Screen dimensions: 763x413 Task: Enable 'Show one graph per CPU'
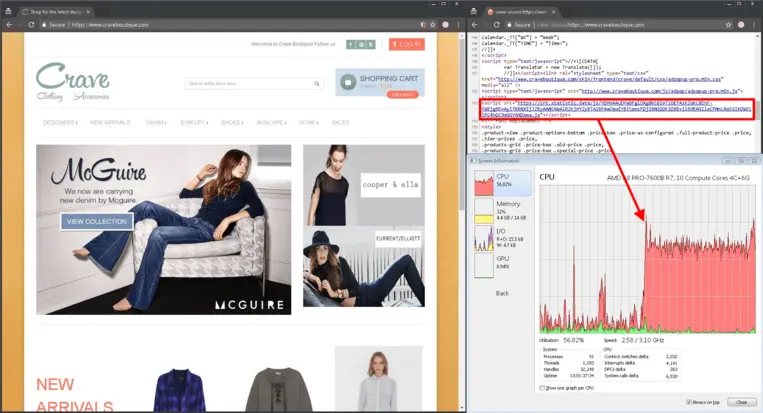tap(542, 388)
